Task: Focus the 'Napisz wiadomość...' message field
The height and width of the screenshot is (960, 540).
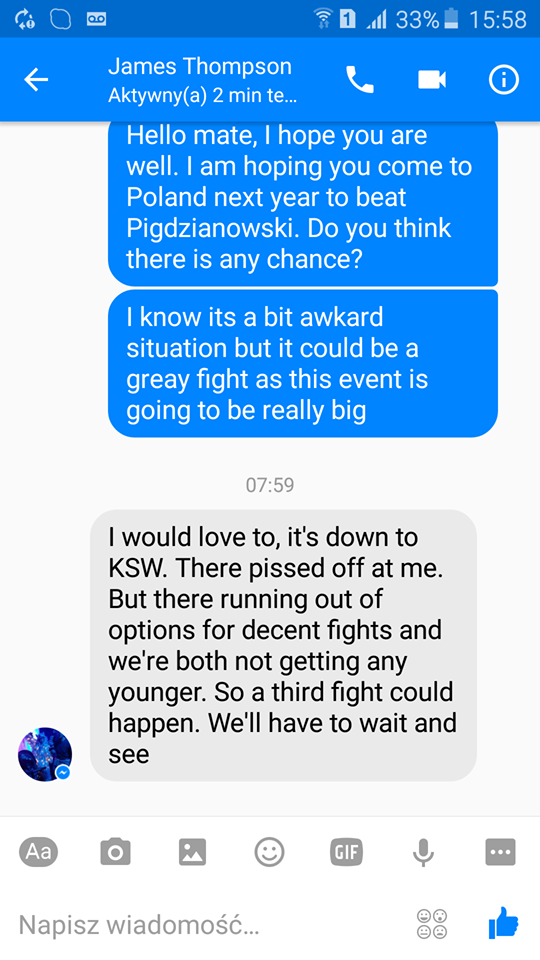Action: 208,924
